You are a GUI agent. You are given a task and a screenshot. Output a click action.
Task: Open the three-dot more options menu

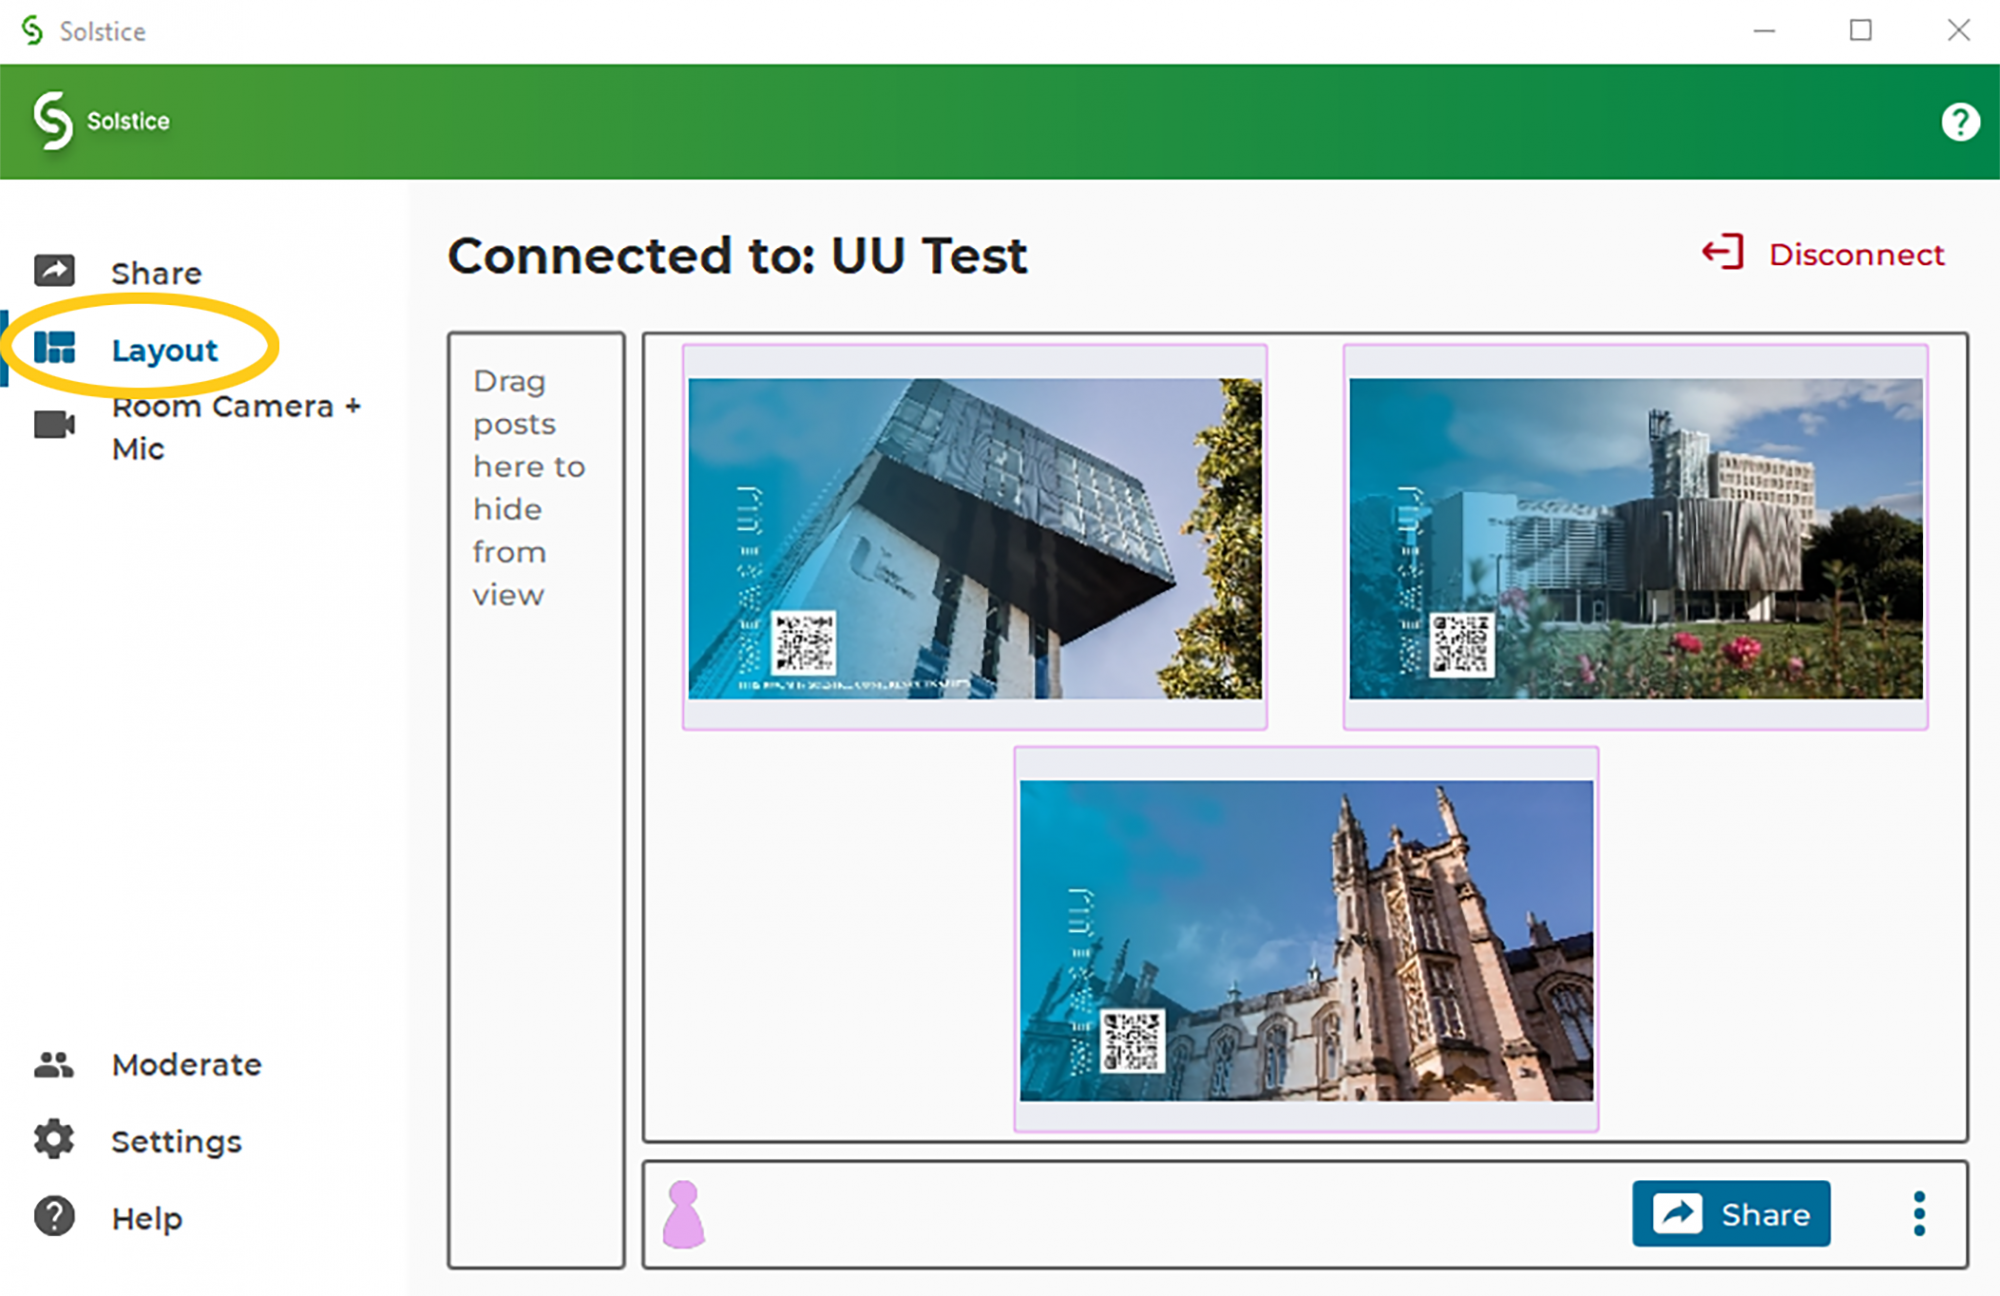point(1919,1214)
